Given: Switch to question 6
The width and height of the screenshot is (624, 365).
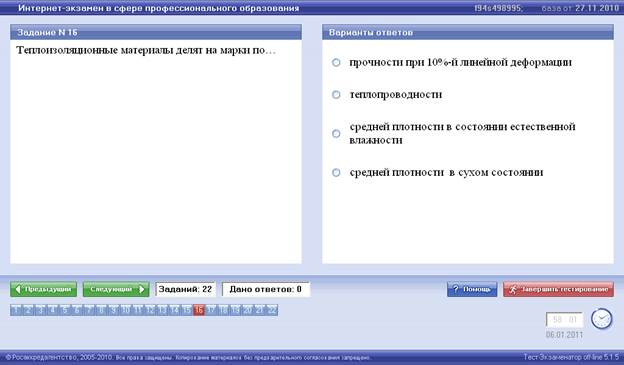Looking at the screenshot, I should click(x=77, y=310).
